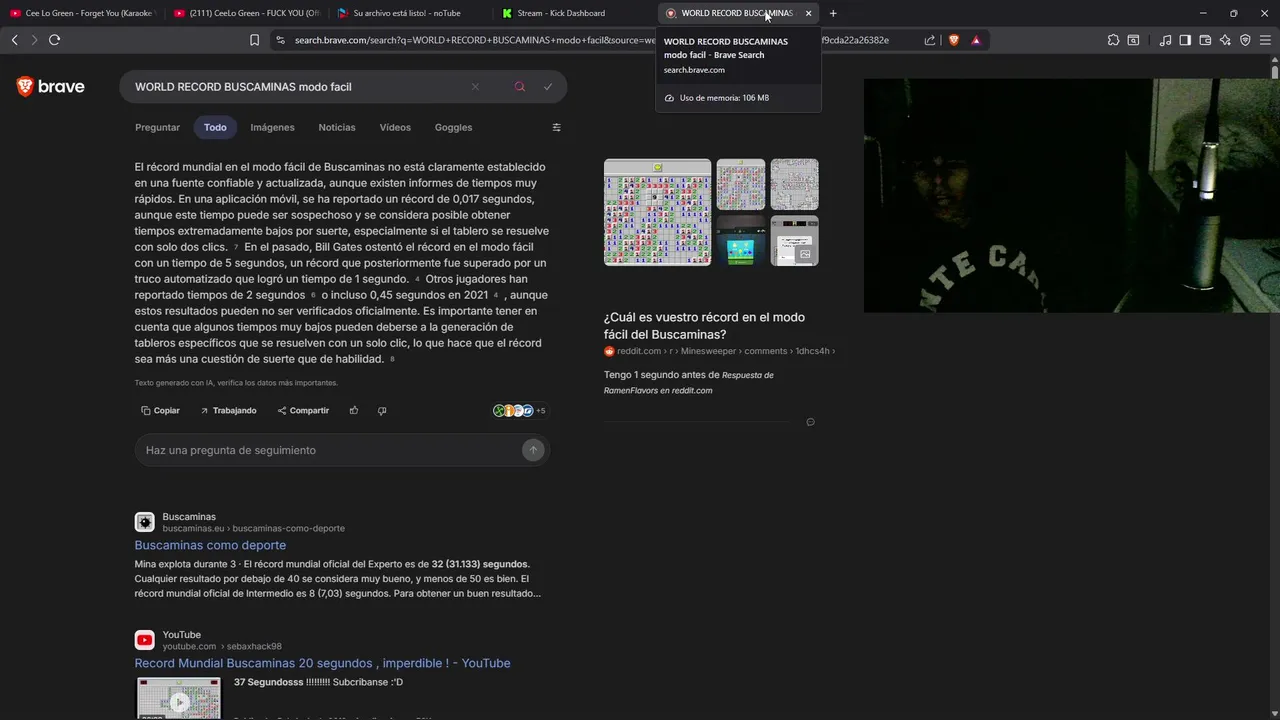Image resolution: width=1280 pixels, height=720 pixels.
Task: Open the large minesweeper board thumbnail
Action: pyautogui.click(x=657, y=212)
